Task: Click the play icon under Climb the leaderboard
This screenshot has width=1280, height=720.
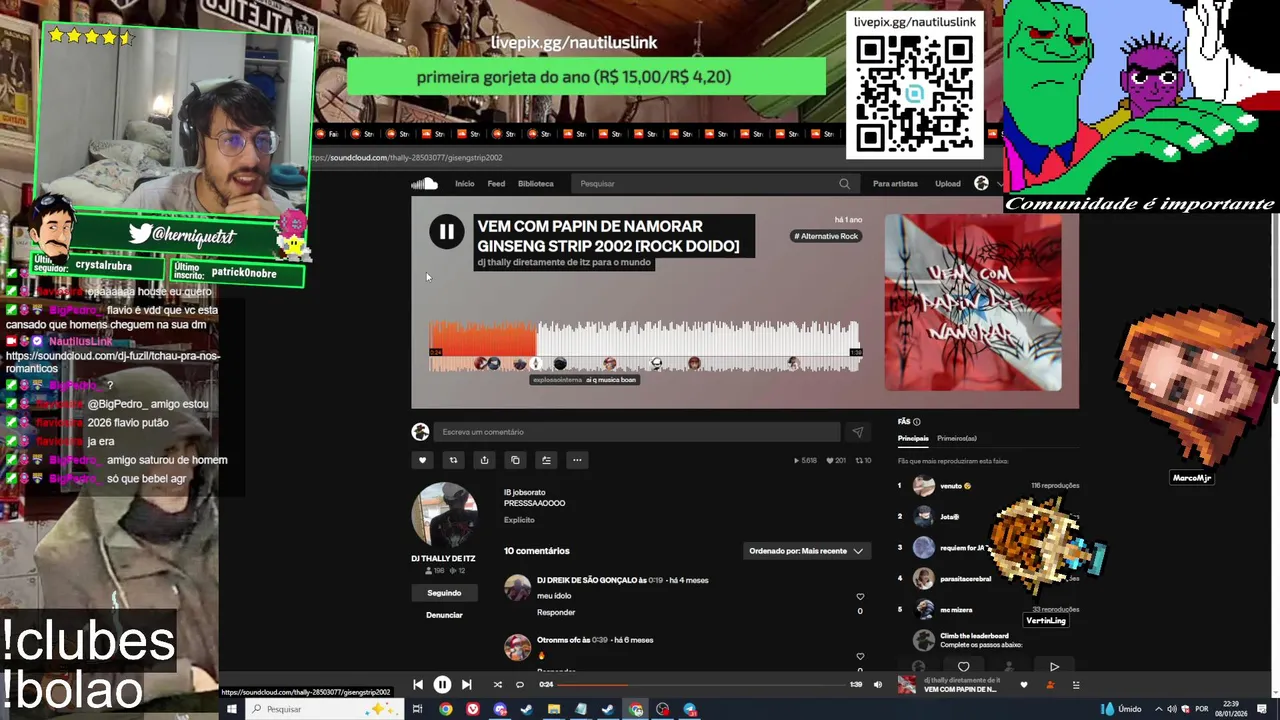Action: (x=1054, y=667)
